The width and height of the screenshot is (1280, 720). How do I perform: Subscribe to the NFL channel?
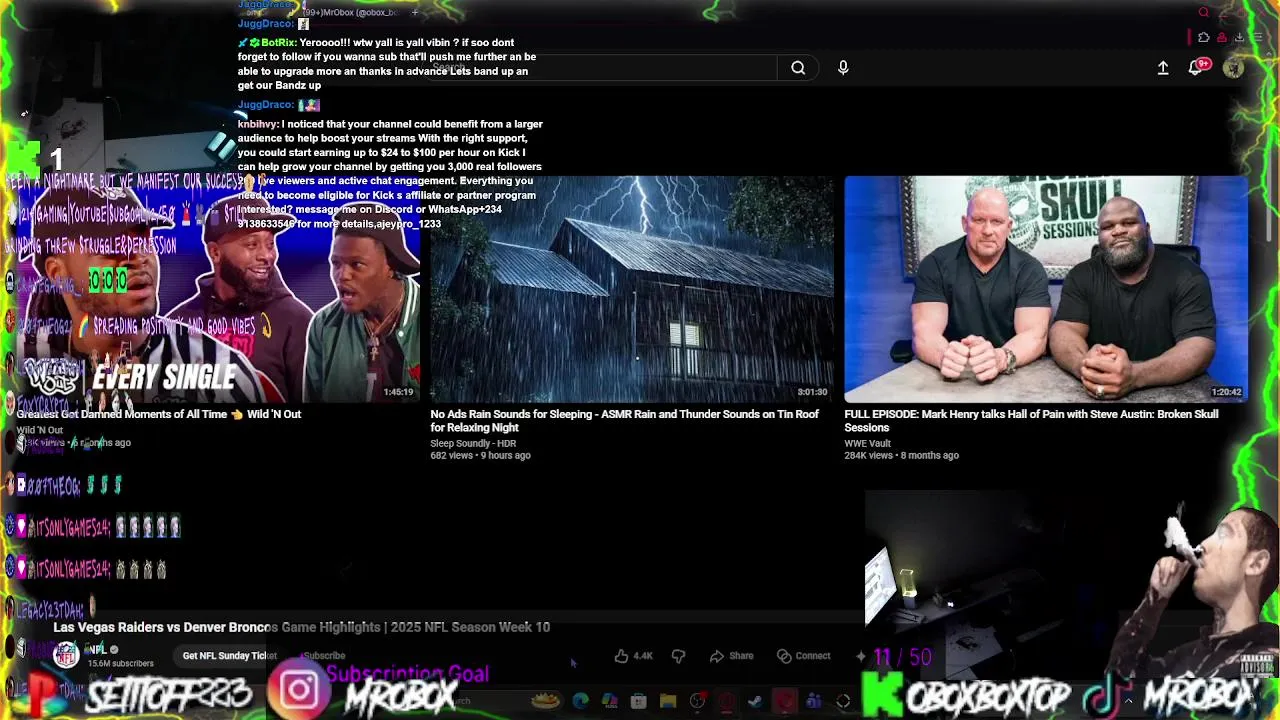click(x=323, y=656)
